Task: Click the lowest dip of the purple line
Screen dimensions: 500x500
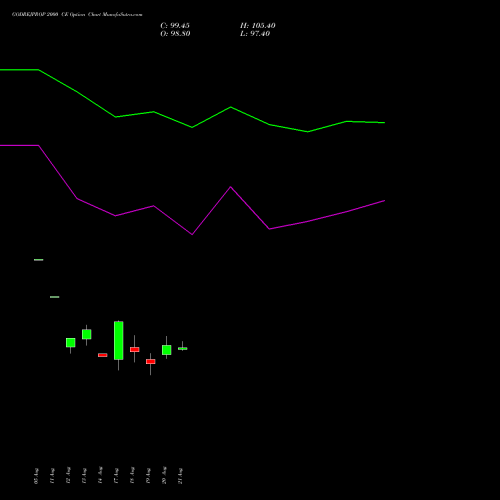Action: 192,234
